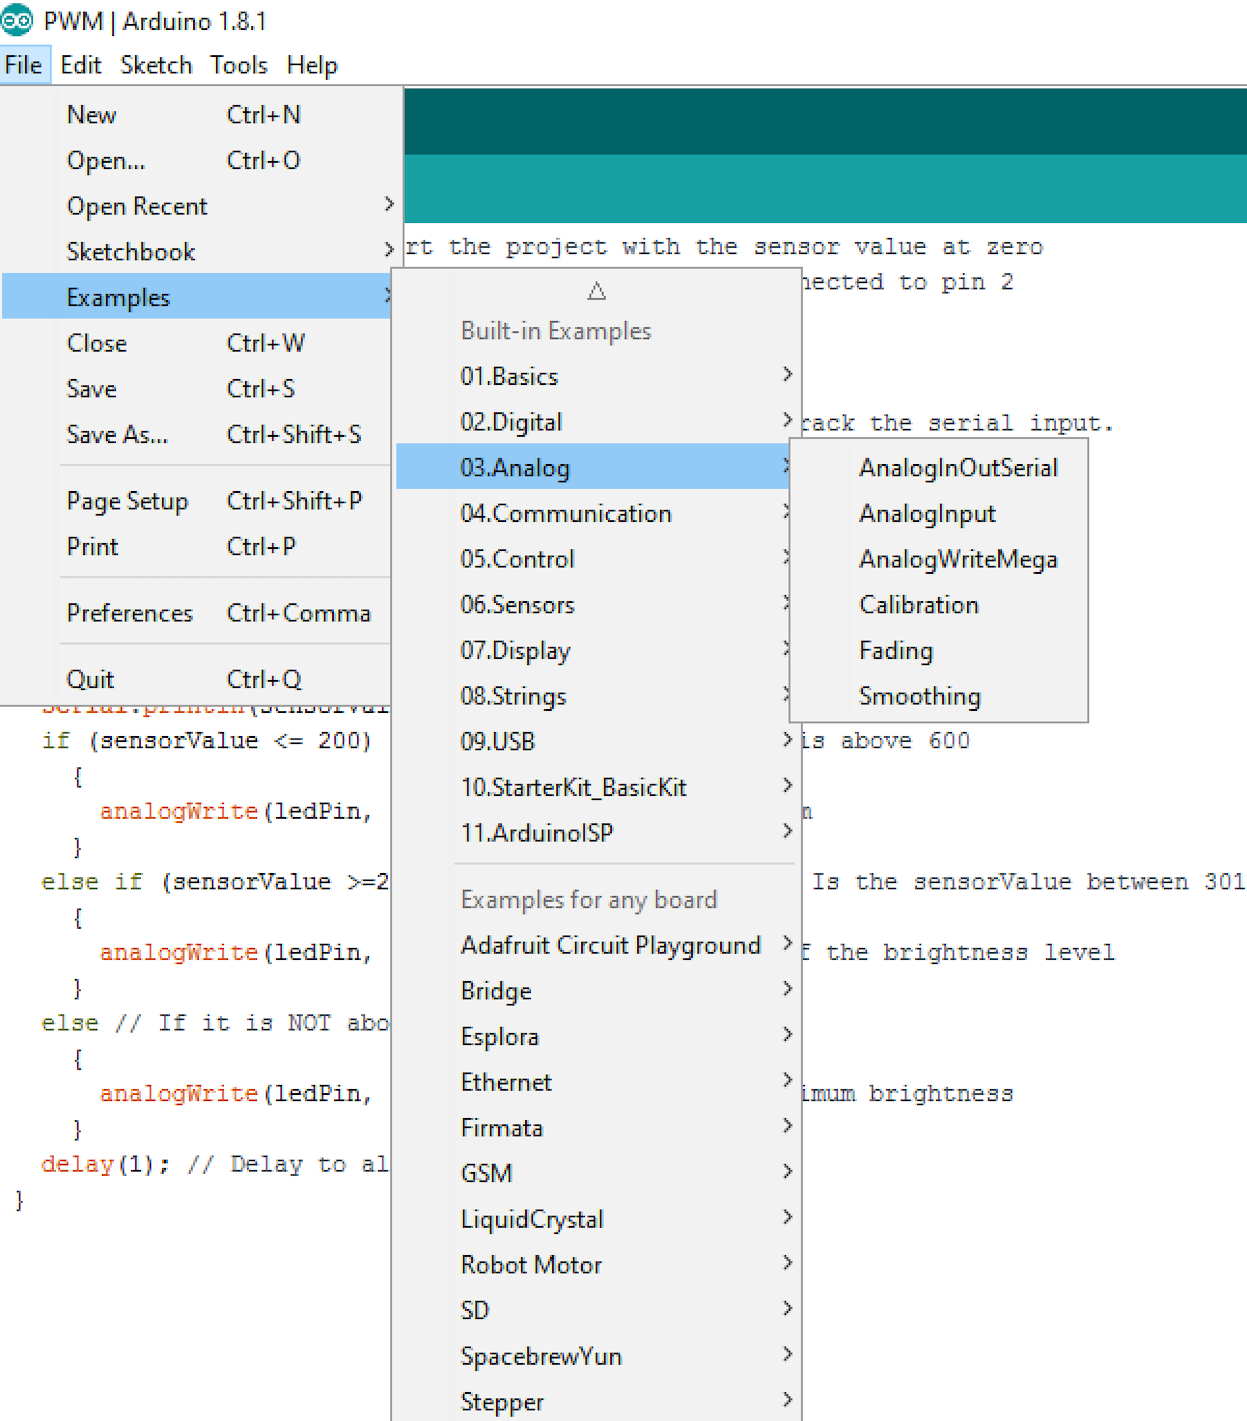
Task: Choose Open... in the File menu
Action: 197,161
